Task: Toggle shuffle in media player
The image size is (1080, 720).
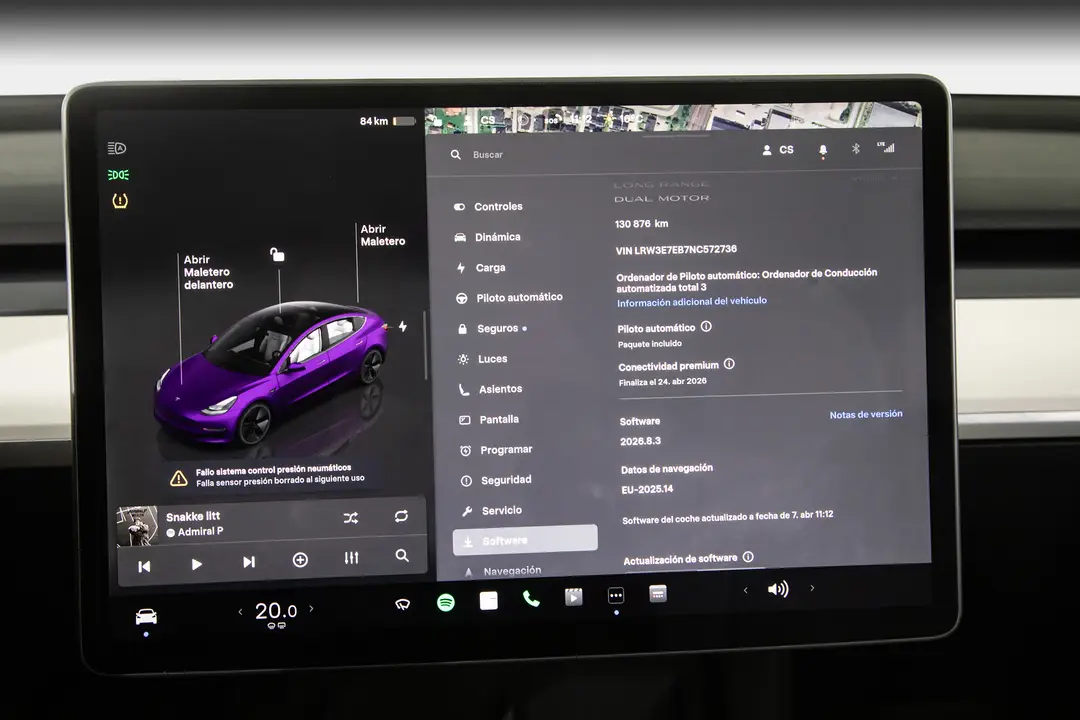Action: pos(351,518)
